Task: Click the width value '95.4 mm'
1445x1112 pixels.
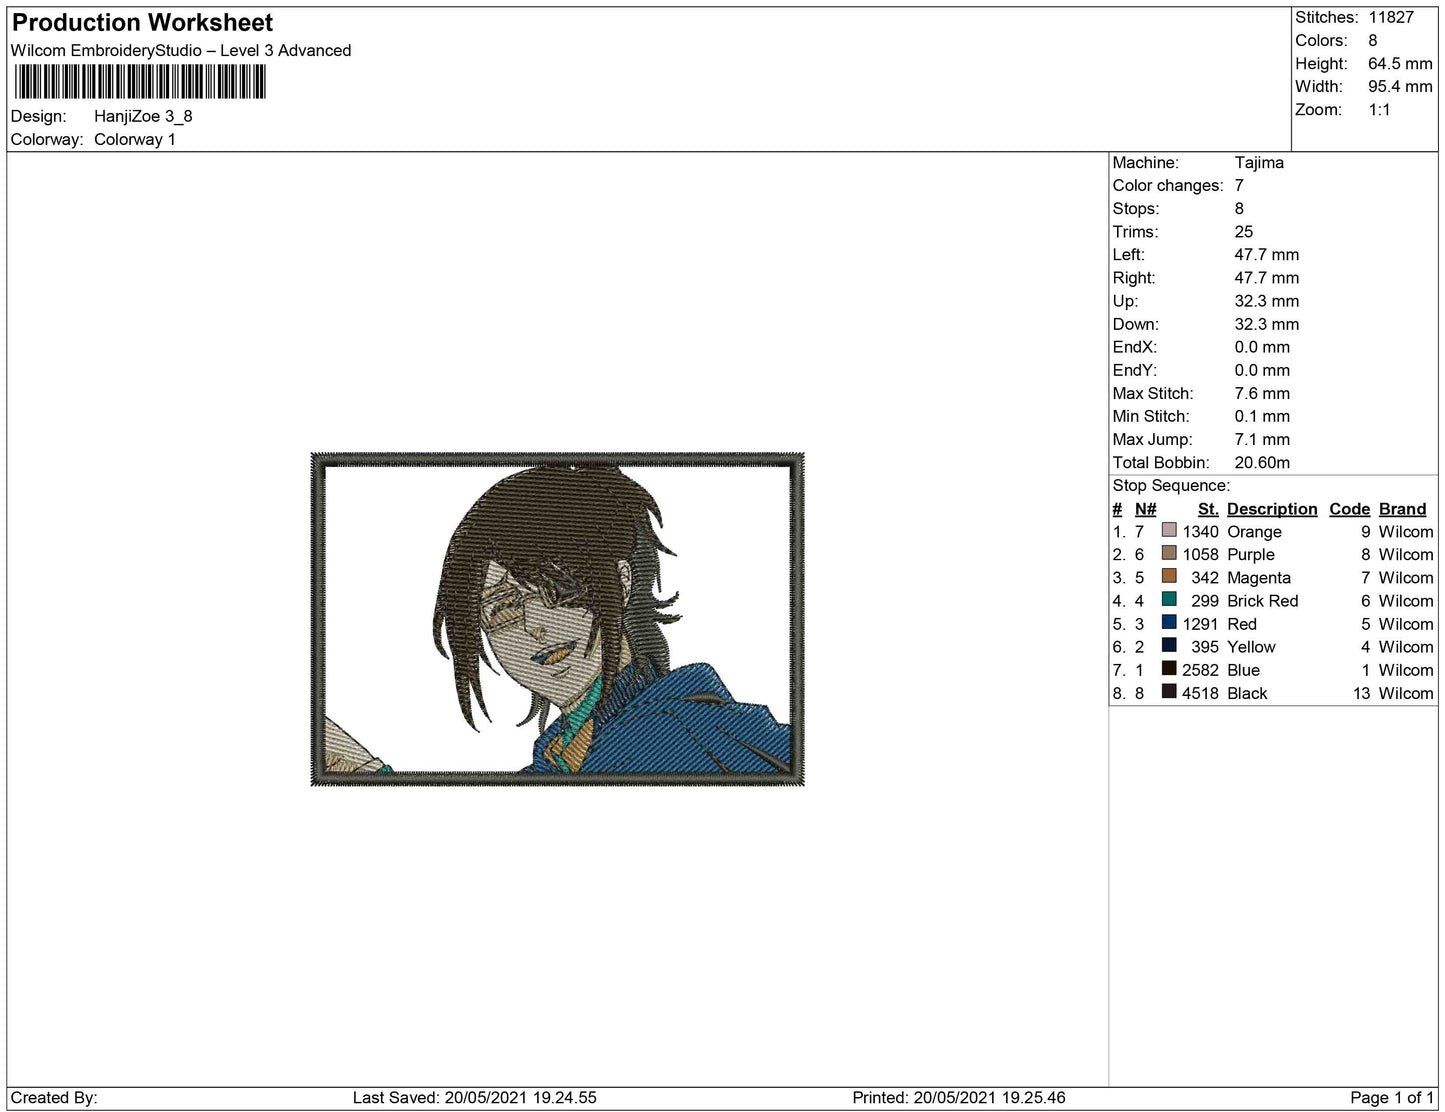Action: (x=1400, y=86)
